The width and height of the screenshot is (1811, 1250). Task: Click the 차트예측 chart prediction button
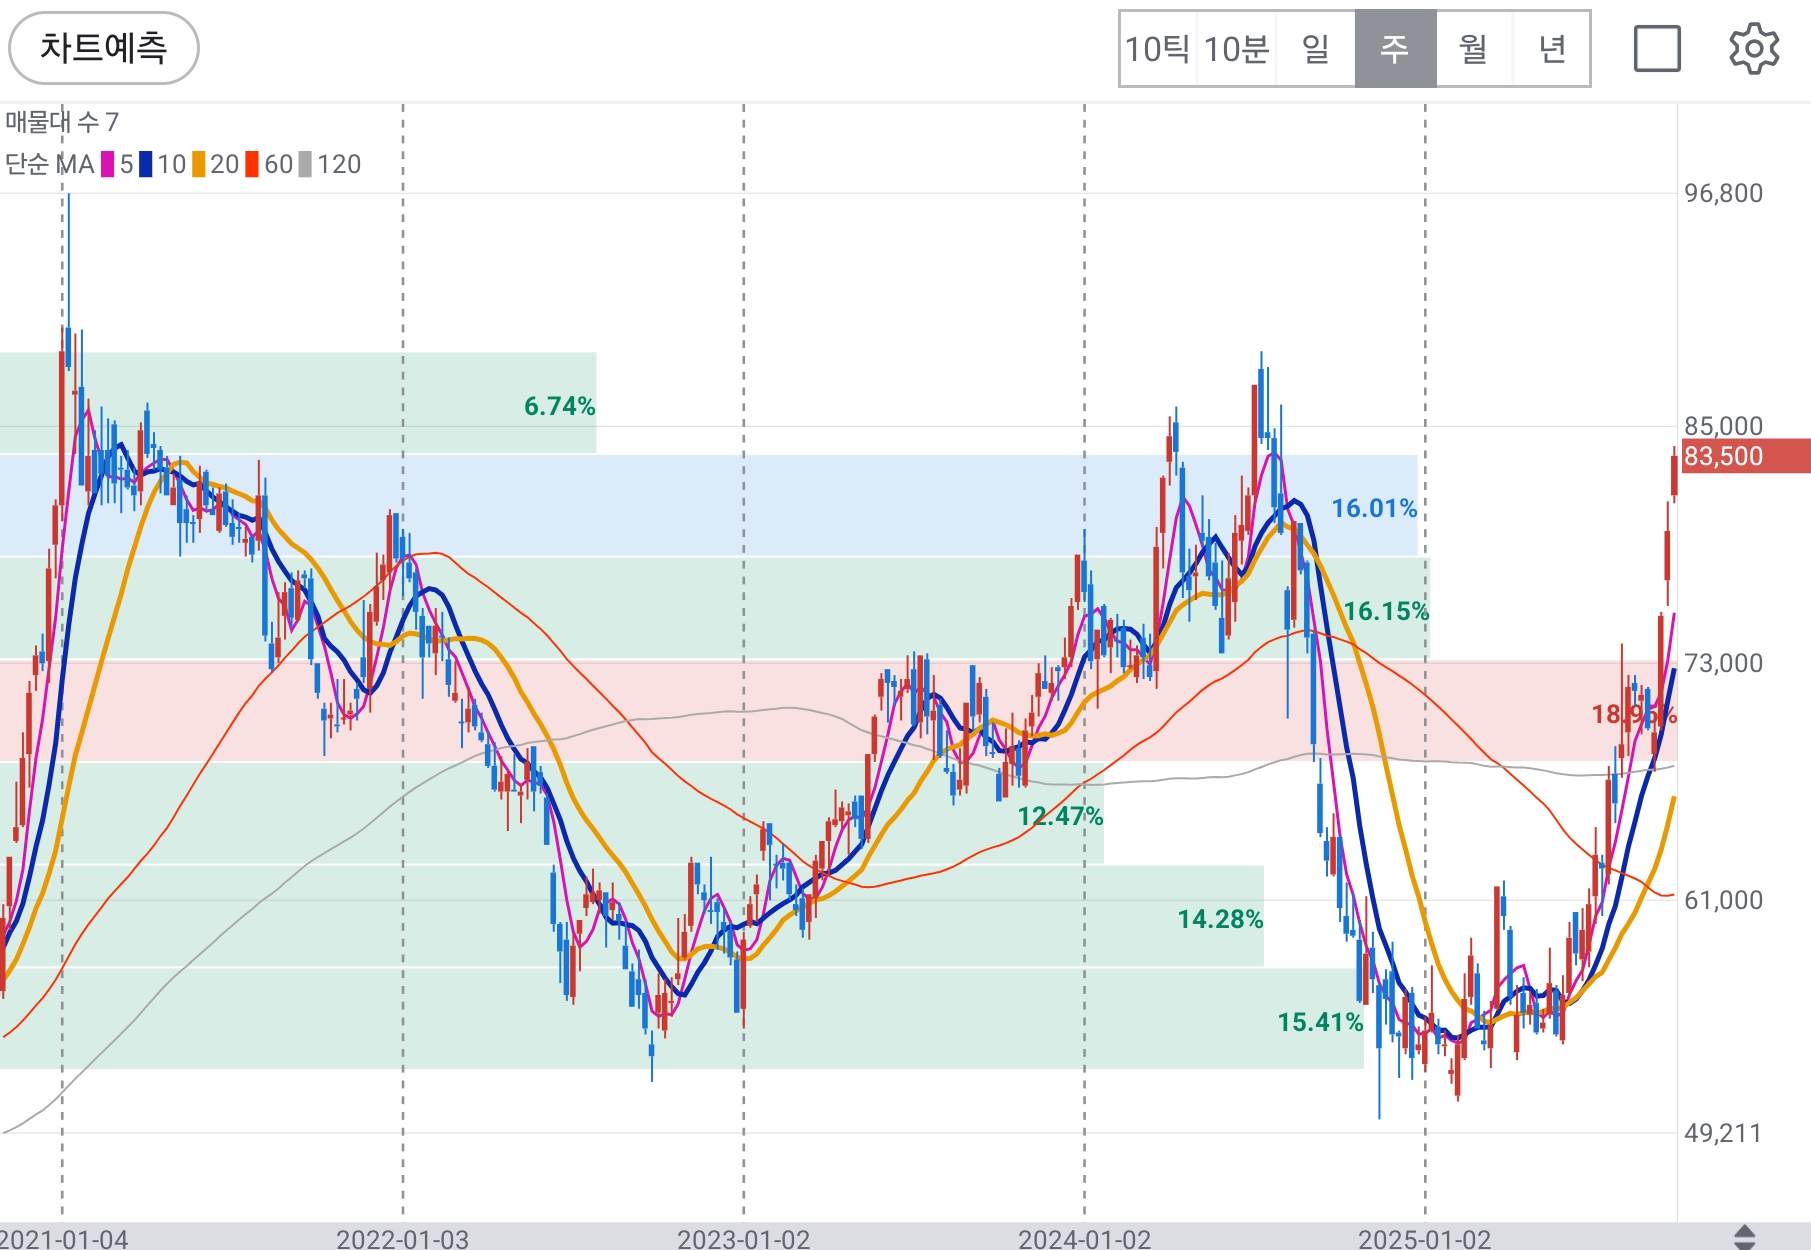click(104, 48)
